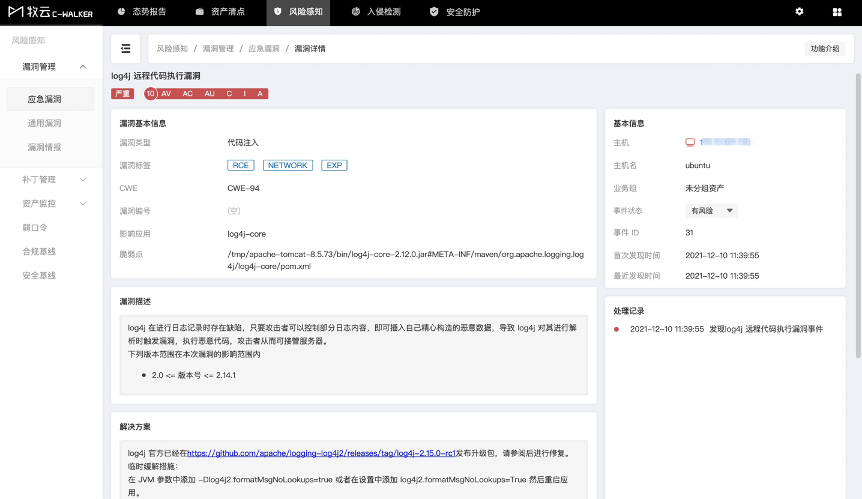862x499 pixels.
Task: Open the 事件状态 有风险 dropdown
Action: [x=711, y=211]
